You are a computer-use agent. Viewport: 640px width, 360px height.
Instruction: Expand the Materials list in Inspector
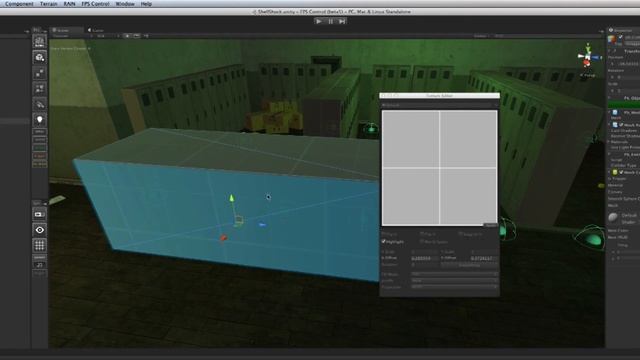click(x=609, y=142)
